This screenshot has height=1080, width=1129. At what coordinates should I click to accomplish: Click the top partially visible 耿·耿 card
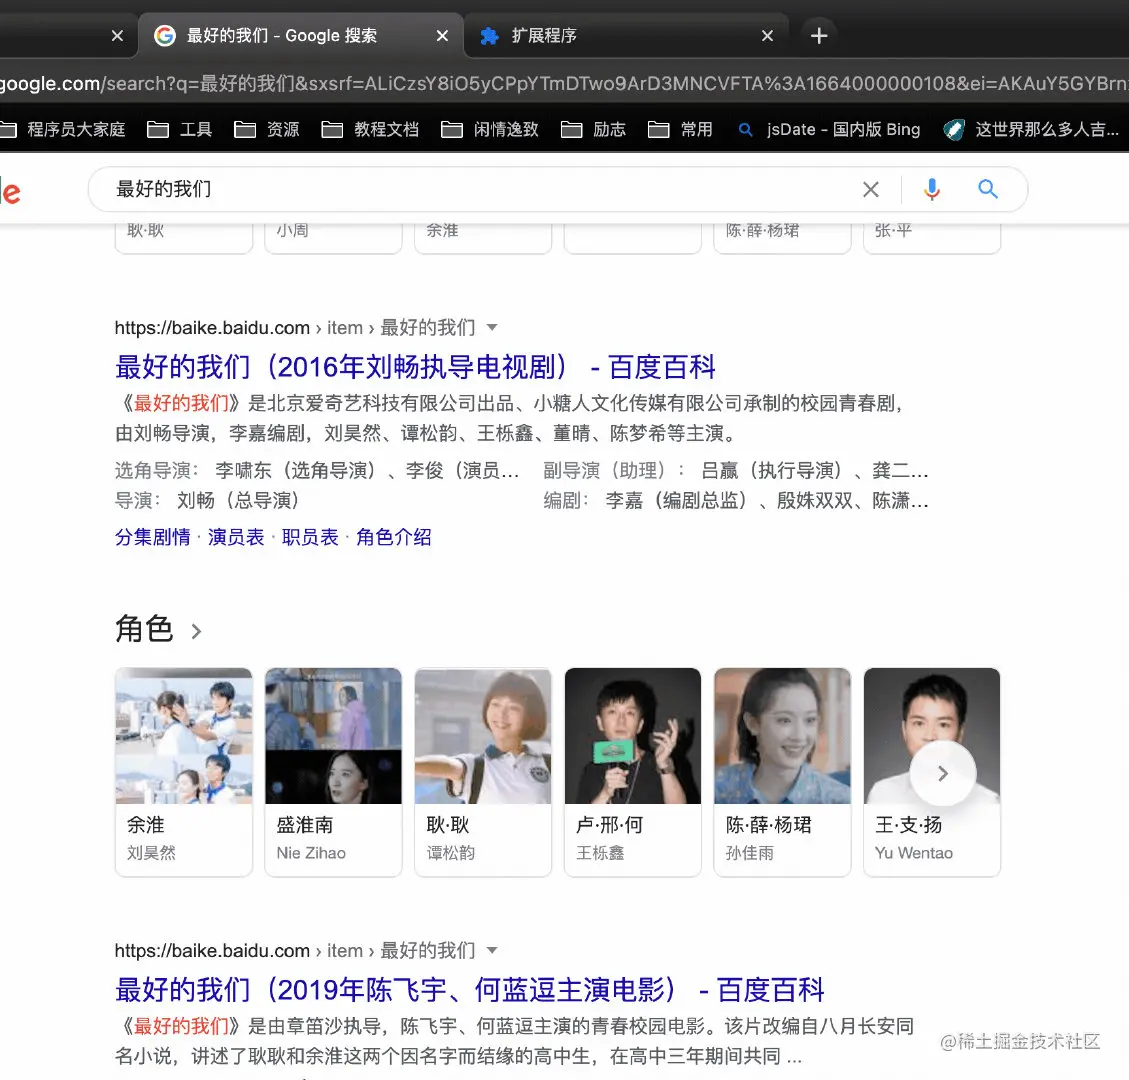(x=184, y=238)
